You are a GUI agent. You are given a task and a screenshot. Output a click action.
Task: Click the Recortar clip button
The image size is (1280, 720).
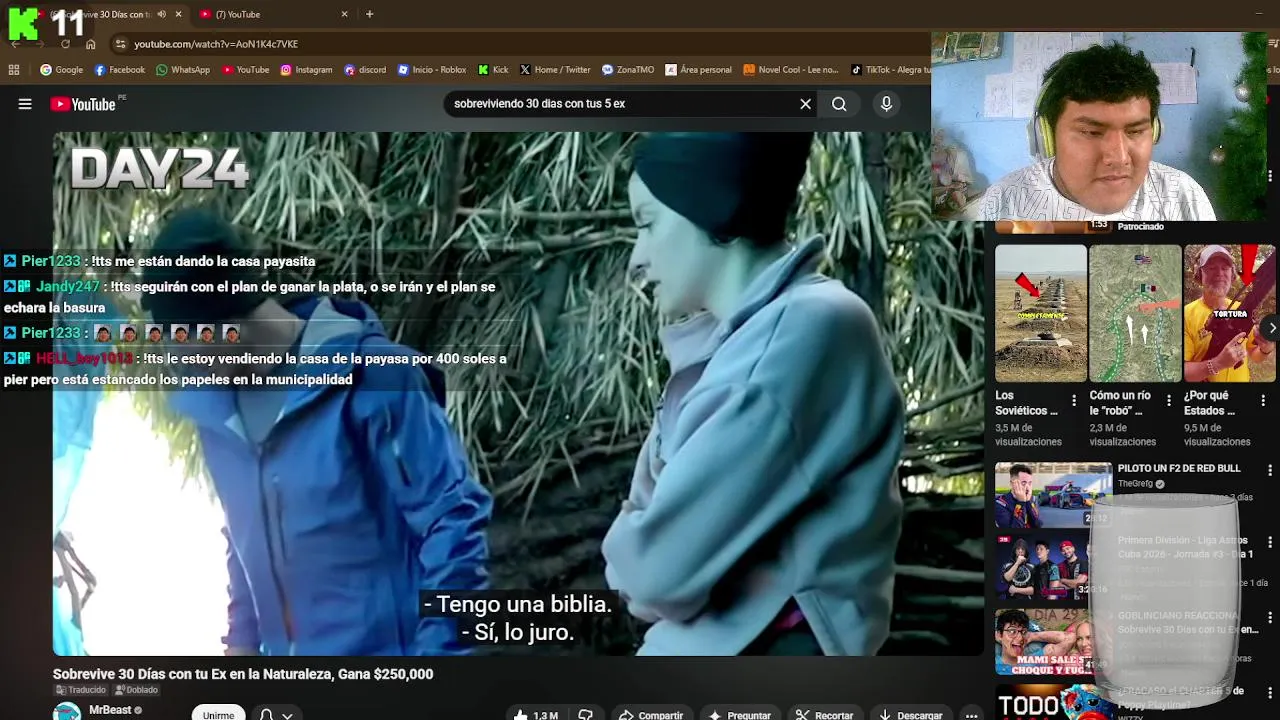824,715
